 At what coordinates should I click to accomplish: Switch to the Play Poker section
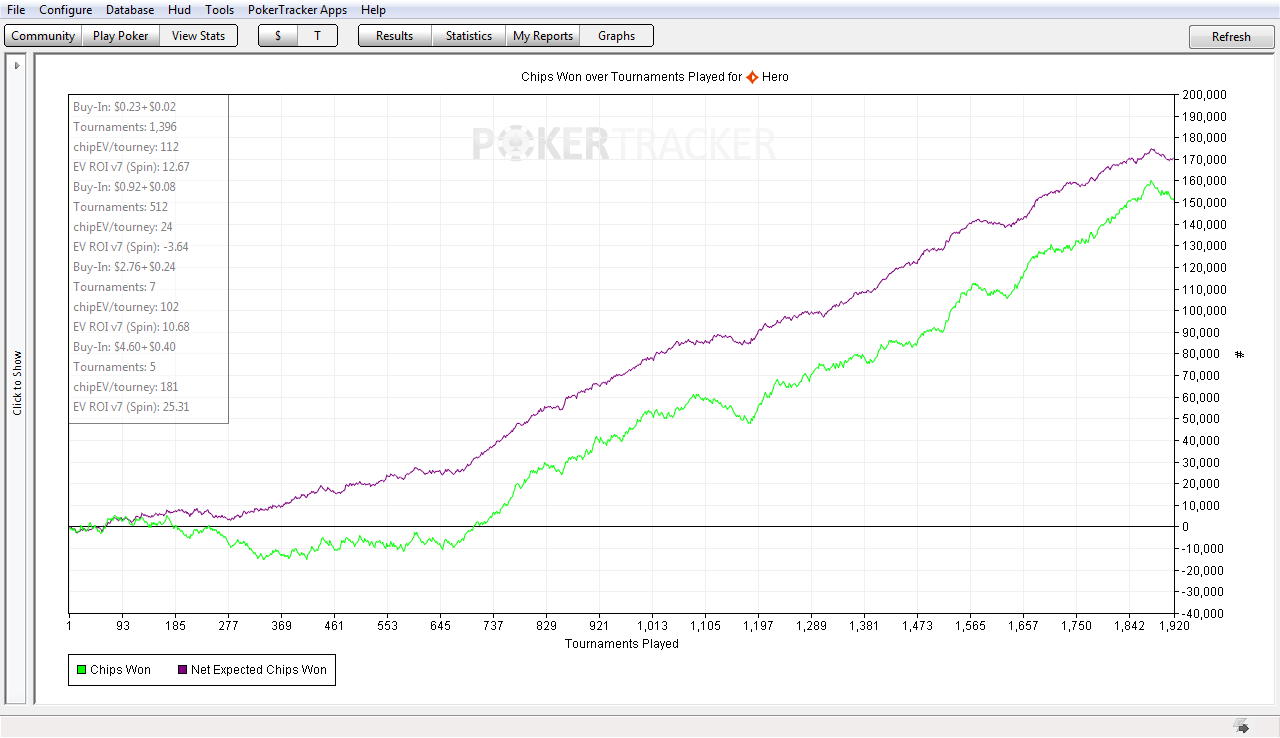[x=120, y=36]
